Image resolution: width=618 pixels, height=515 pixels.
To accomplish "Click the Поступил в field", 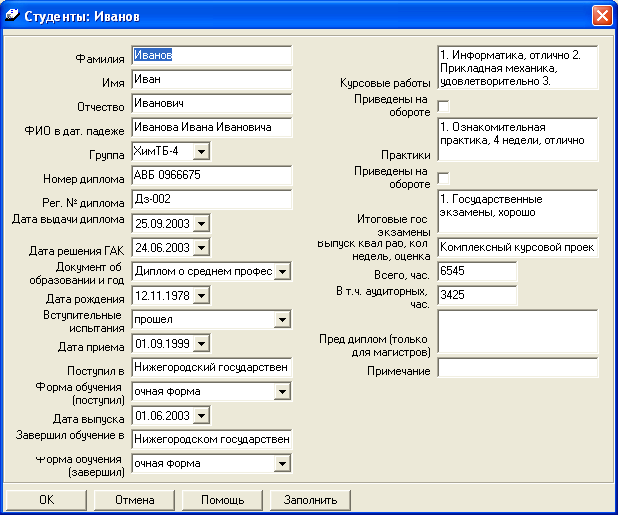I will pos(212,368).
